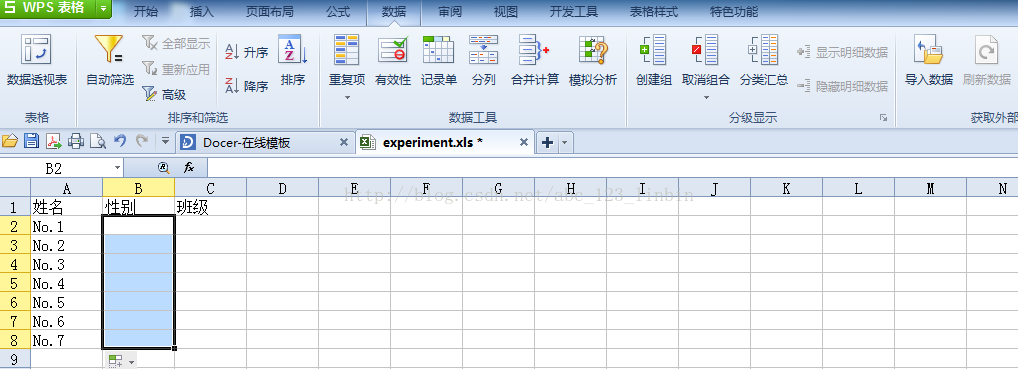The image size is (1018, 369).
Task: Switch to the 插入 ribbon tab
Action: pyautogui.click(x=201, y=12)
